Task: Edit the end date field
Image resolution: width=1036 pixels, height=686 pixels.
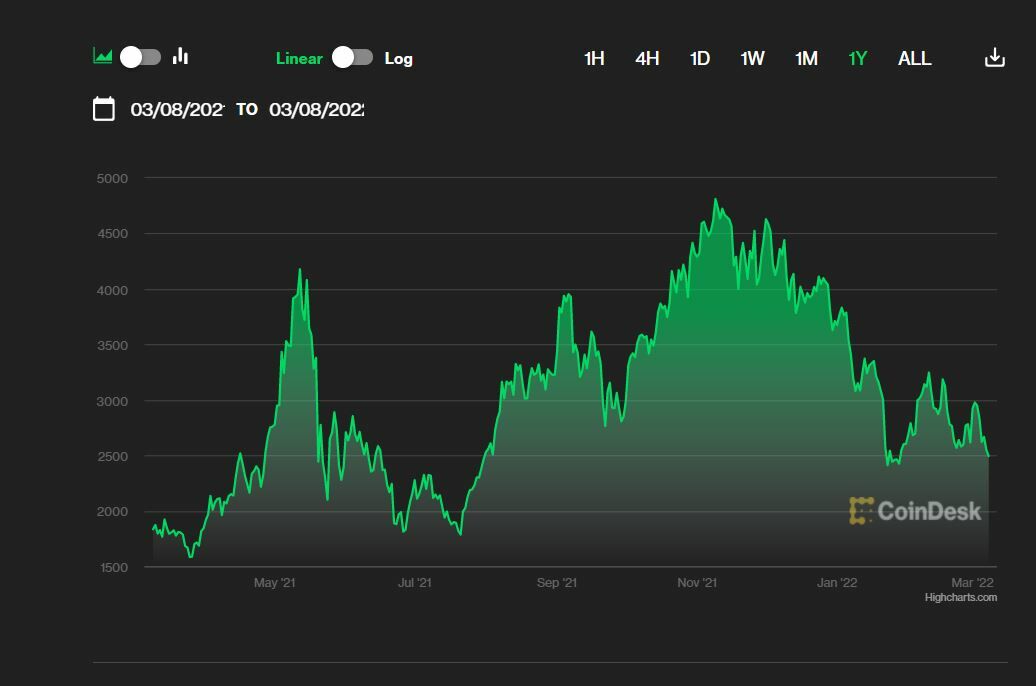Action: 316,109
